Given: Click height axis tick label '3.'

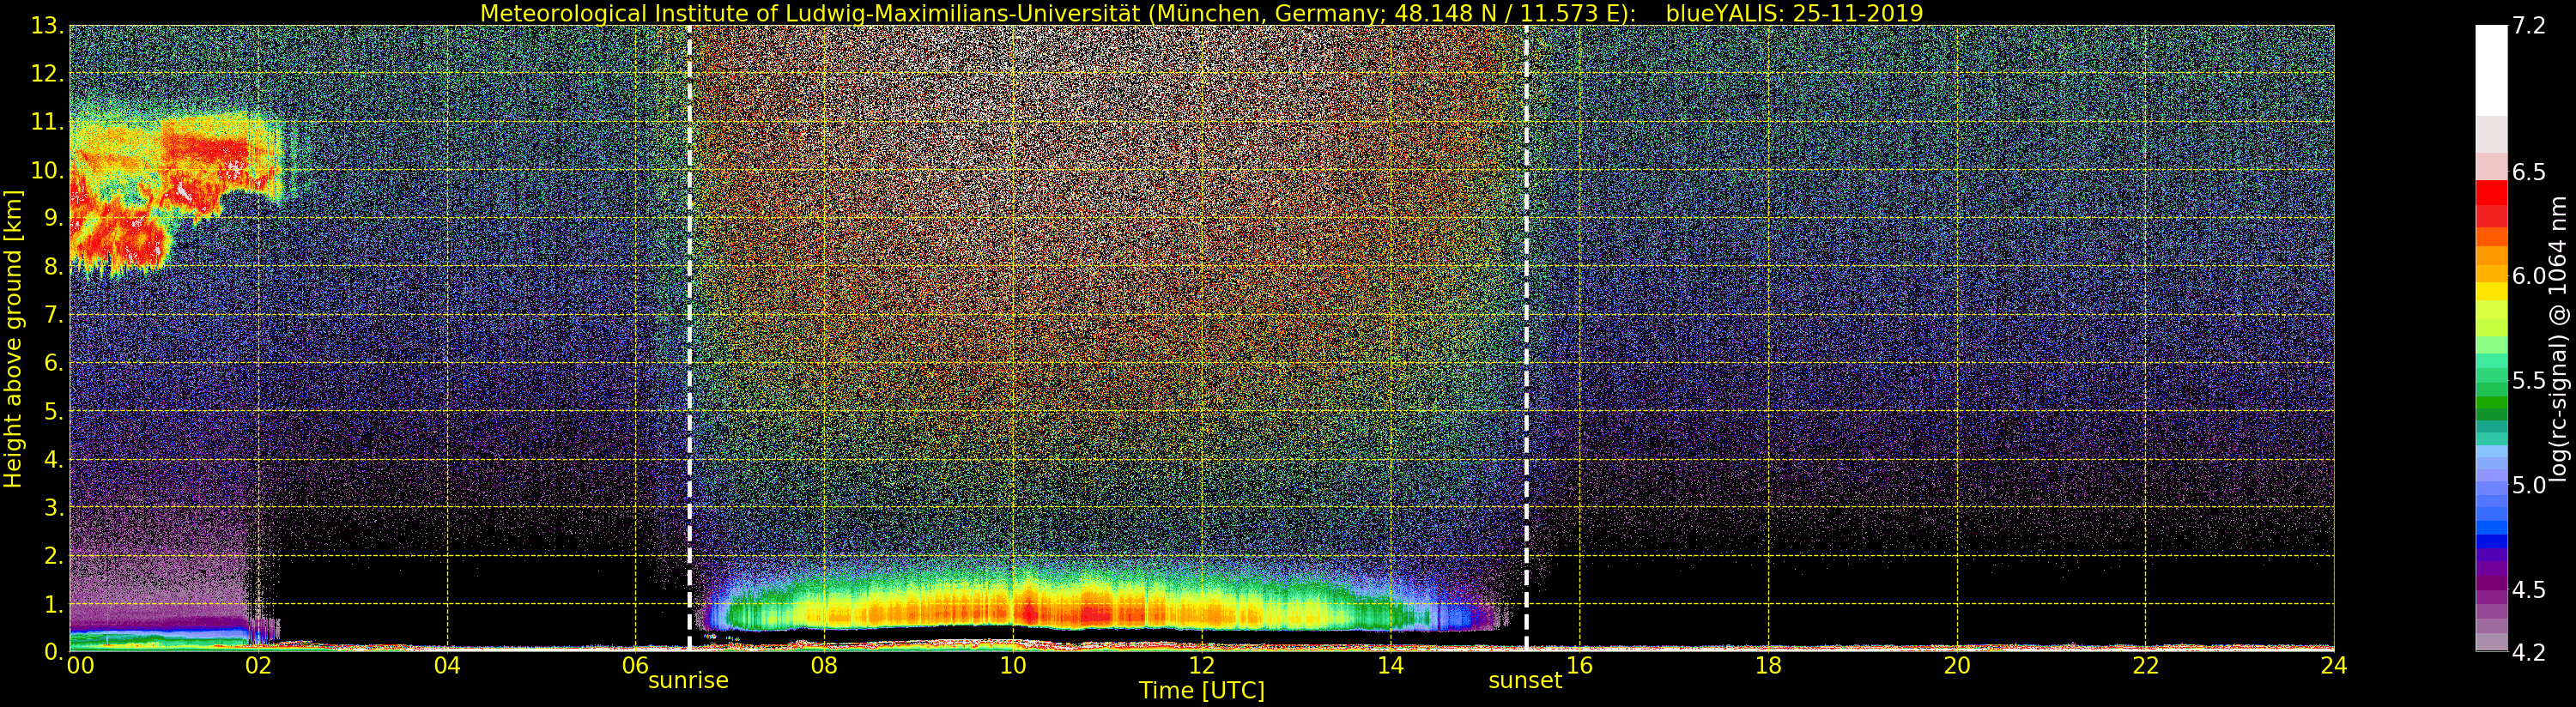Looking at the screenshot, I should (53, 507).
